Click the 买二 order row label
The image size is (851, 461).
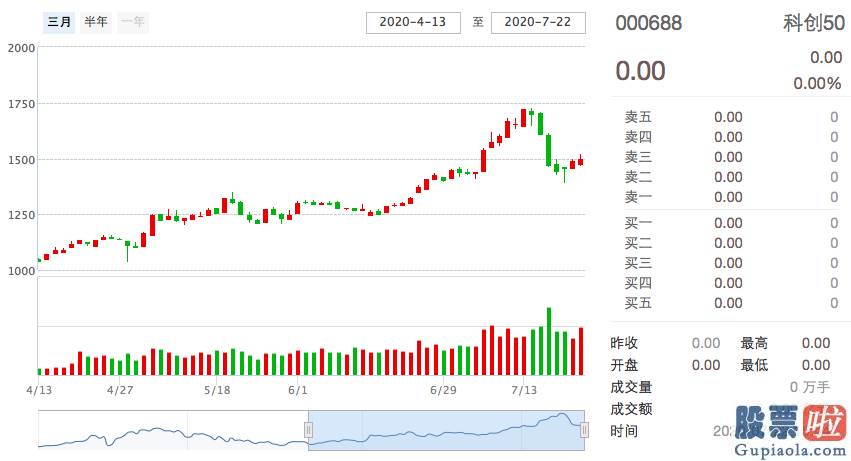pyautogui.click(x=638, y=243)
